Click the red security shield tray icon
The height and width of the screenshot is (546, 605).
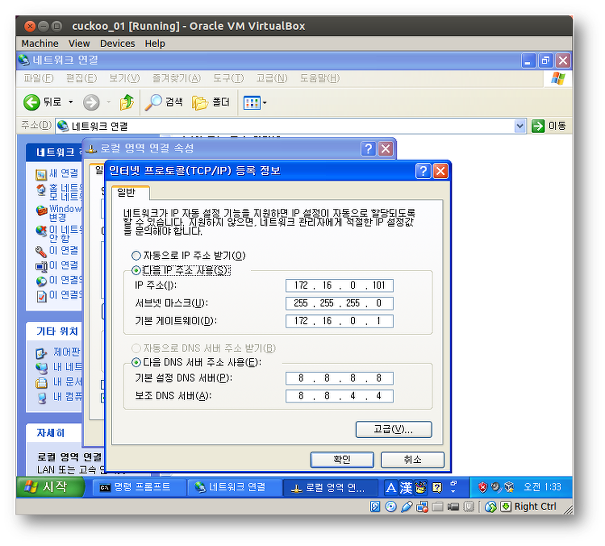(482, 487)
